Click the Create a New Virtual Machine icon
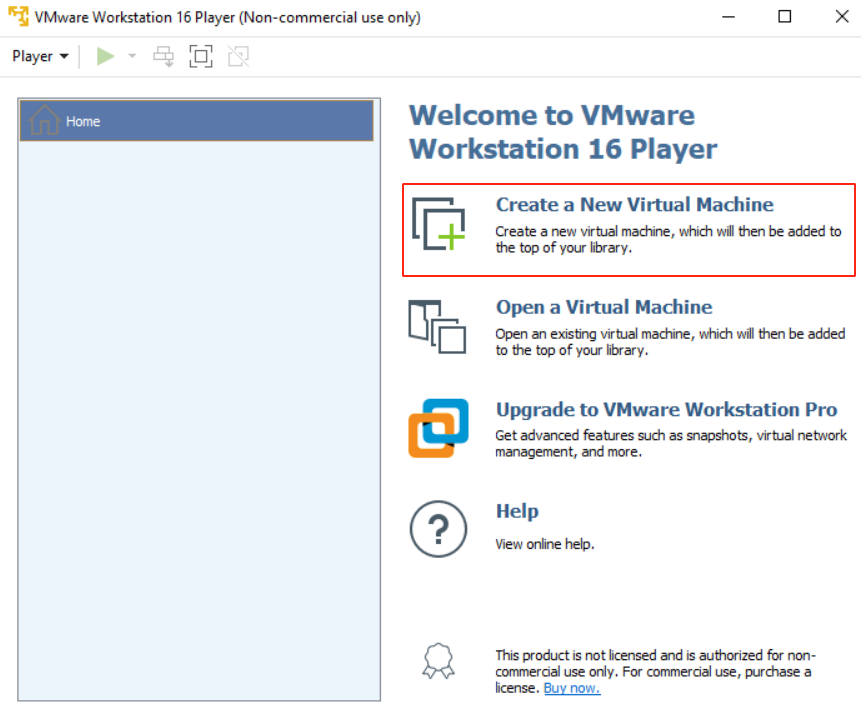Viewport: 861px width, 712px height. [439, 223]
